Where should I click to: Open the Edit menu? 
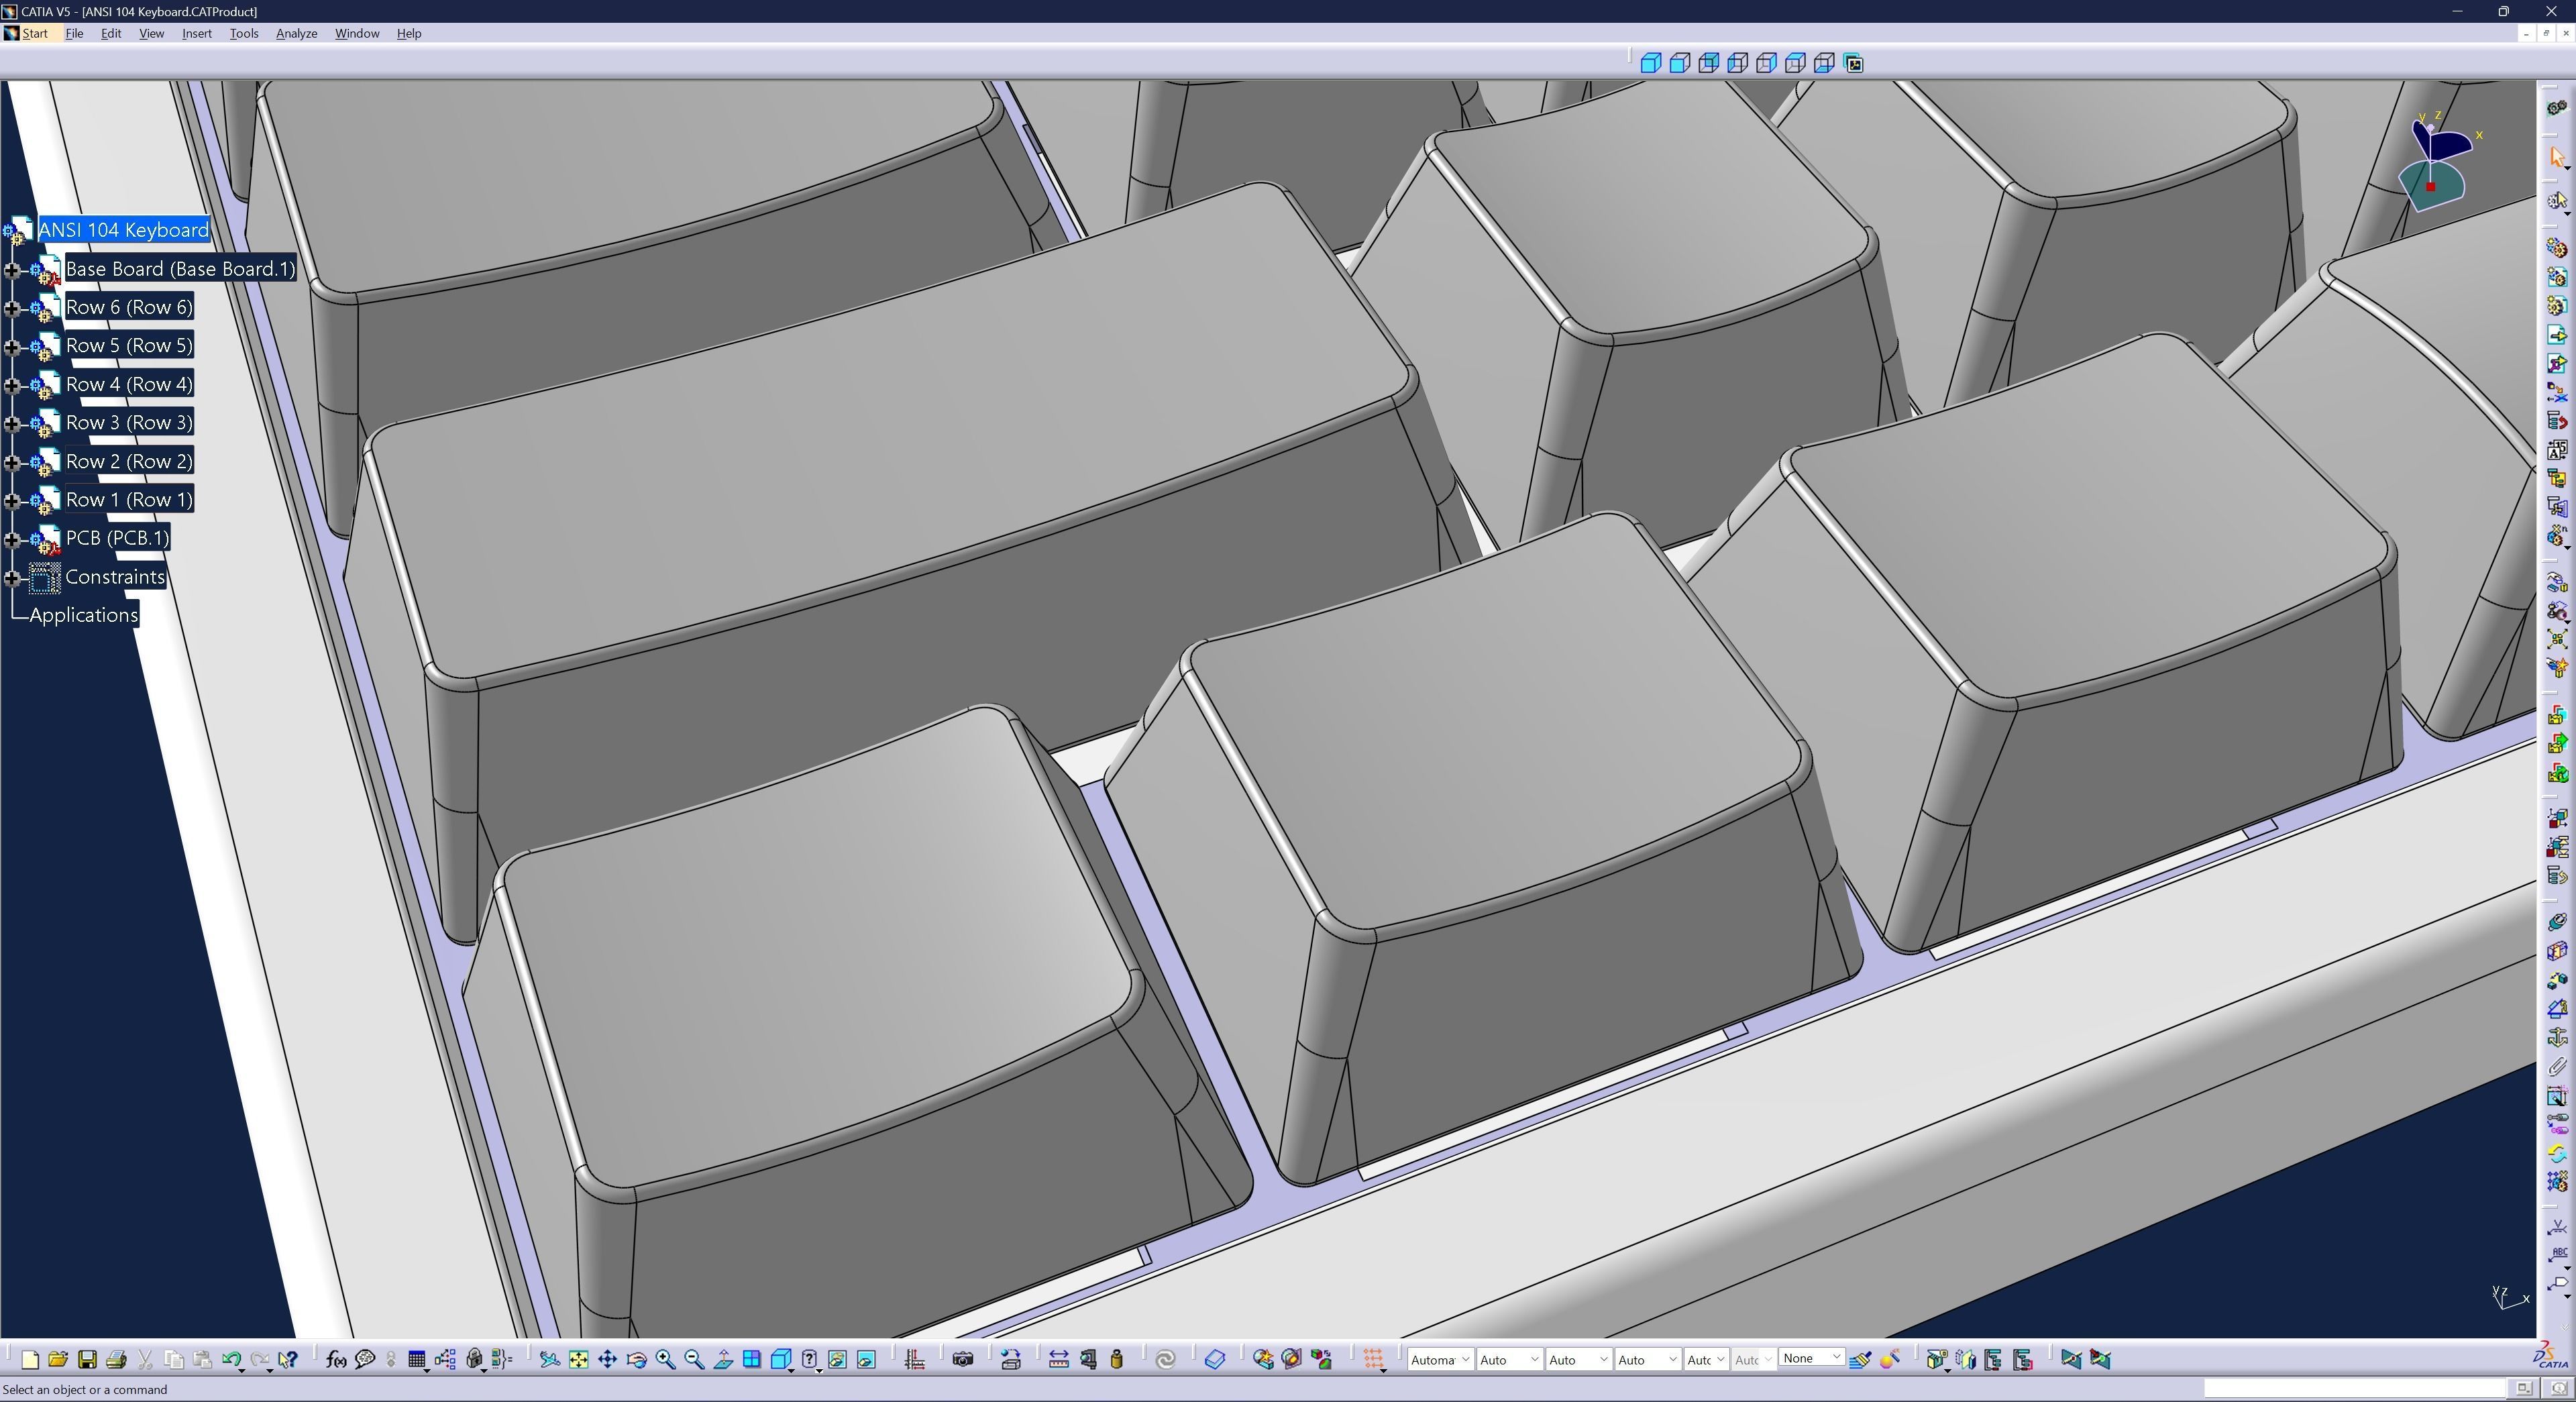pyautogui.click(x=111, y=33)
